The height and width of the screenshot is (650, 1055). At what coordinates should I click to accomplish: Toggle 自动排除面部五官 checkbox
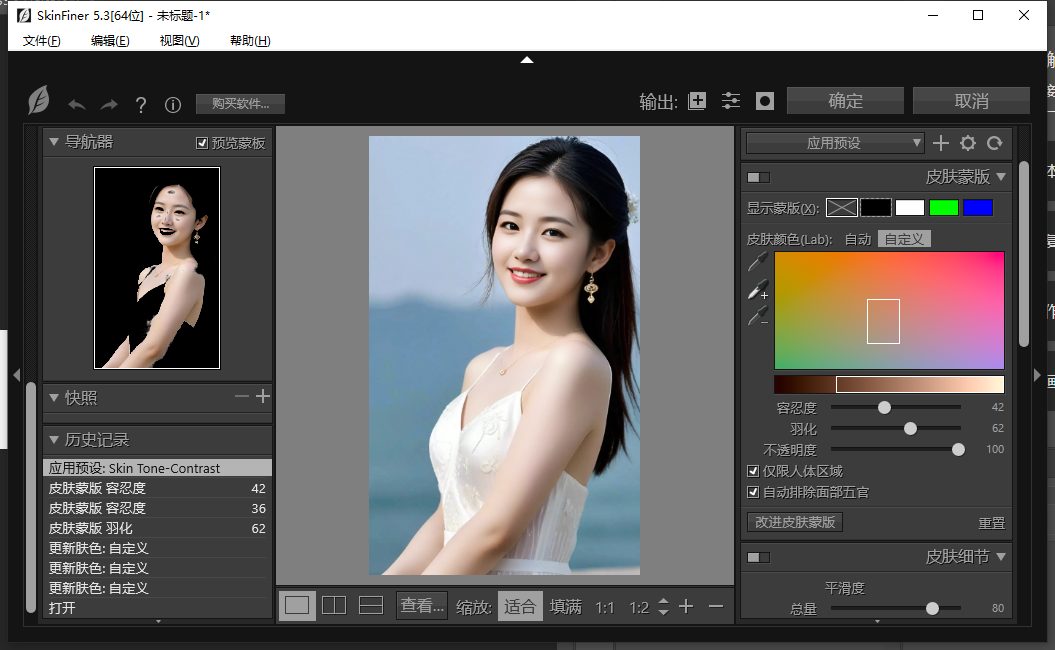click(x=754, y=492)
